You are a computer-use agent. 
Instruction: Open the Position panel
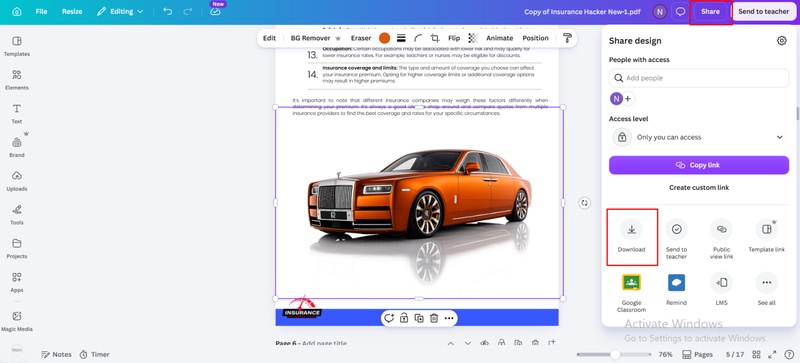535,38
